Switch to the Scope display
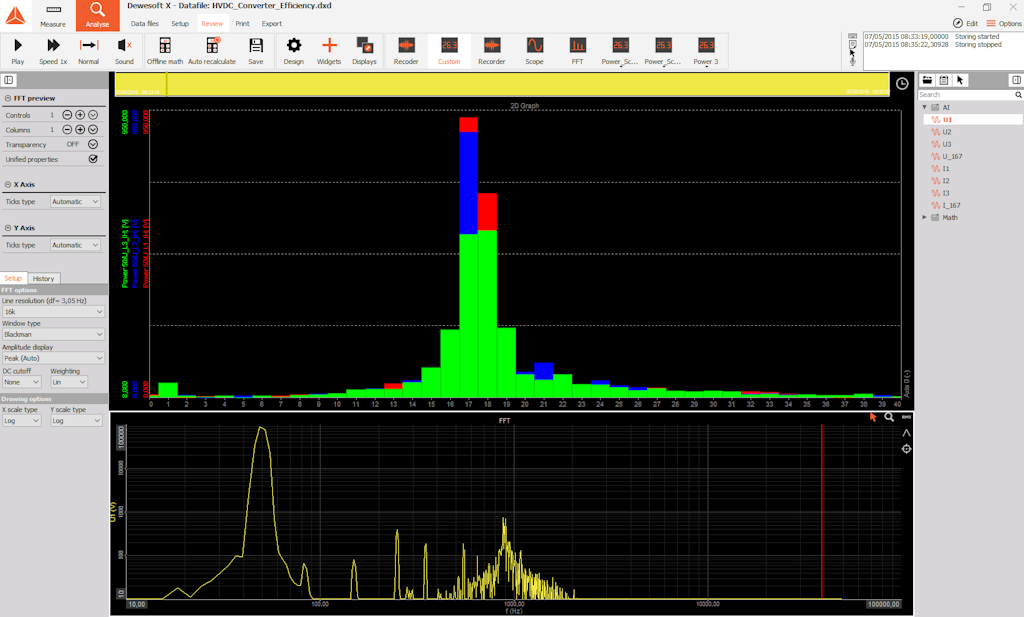 pyautogui.click(x=535, y=51)
